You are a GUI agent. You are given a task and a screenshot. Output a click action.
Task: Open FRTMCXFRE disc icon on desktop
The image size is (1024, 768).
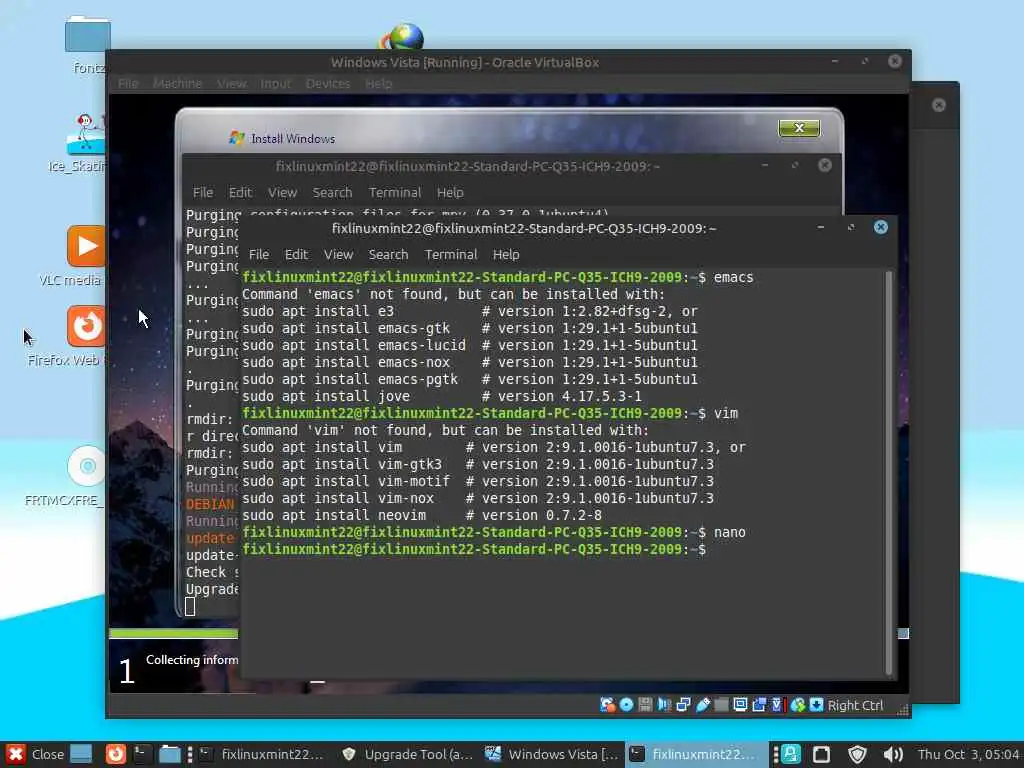(x=87, y=466)
